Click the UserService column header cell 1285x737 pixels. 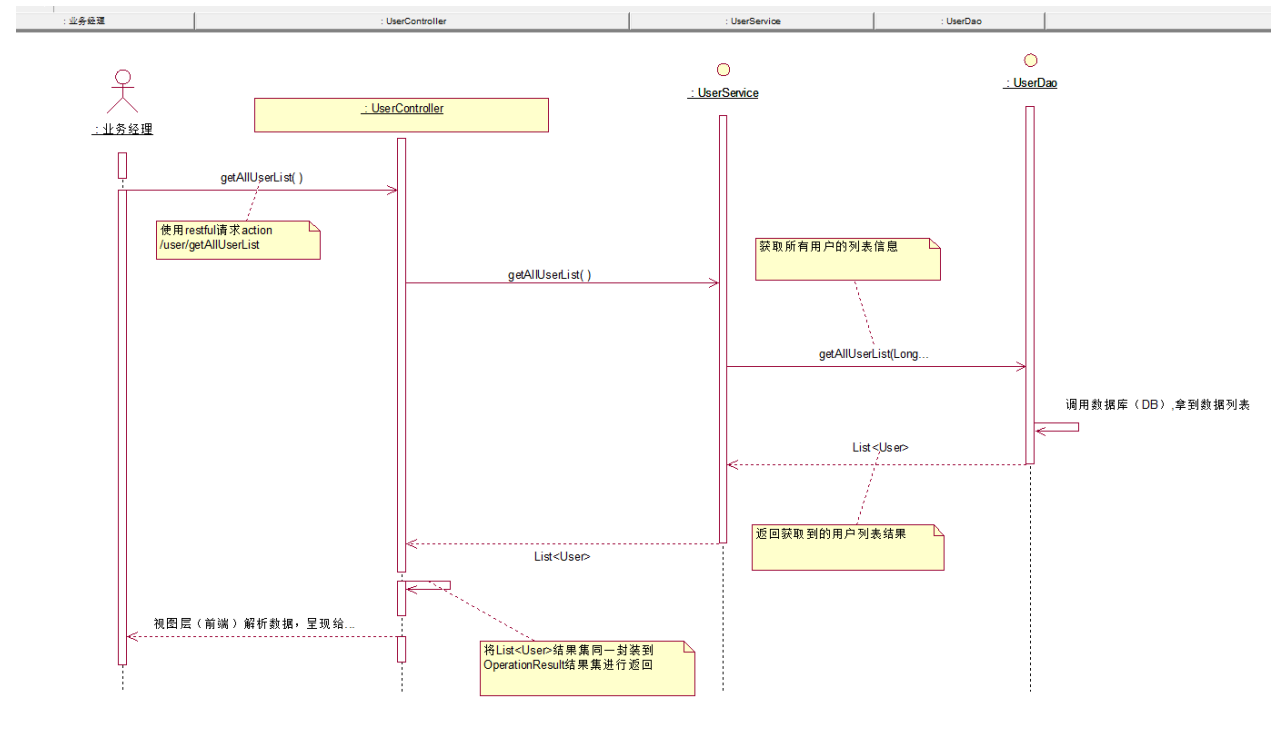(751, 21)
